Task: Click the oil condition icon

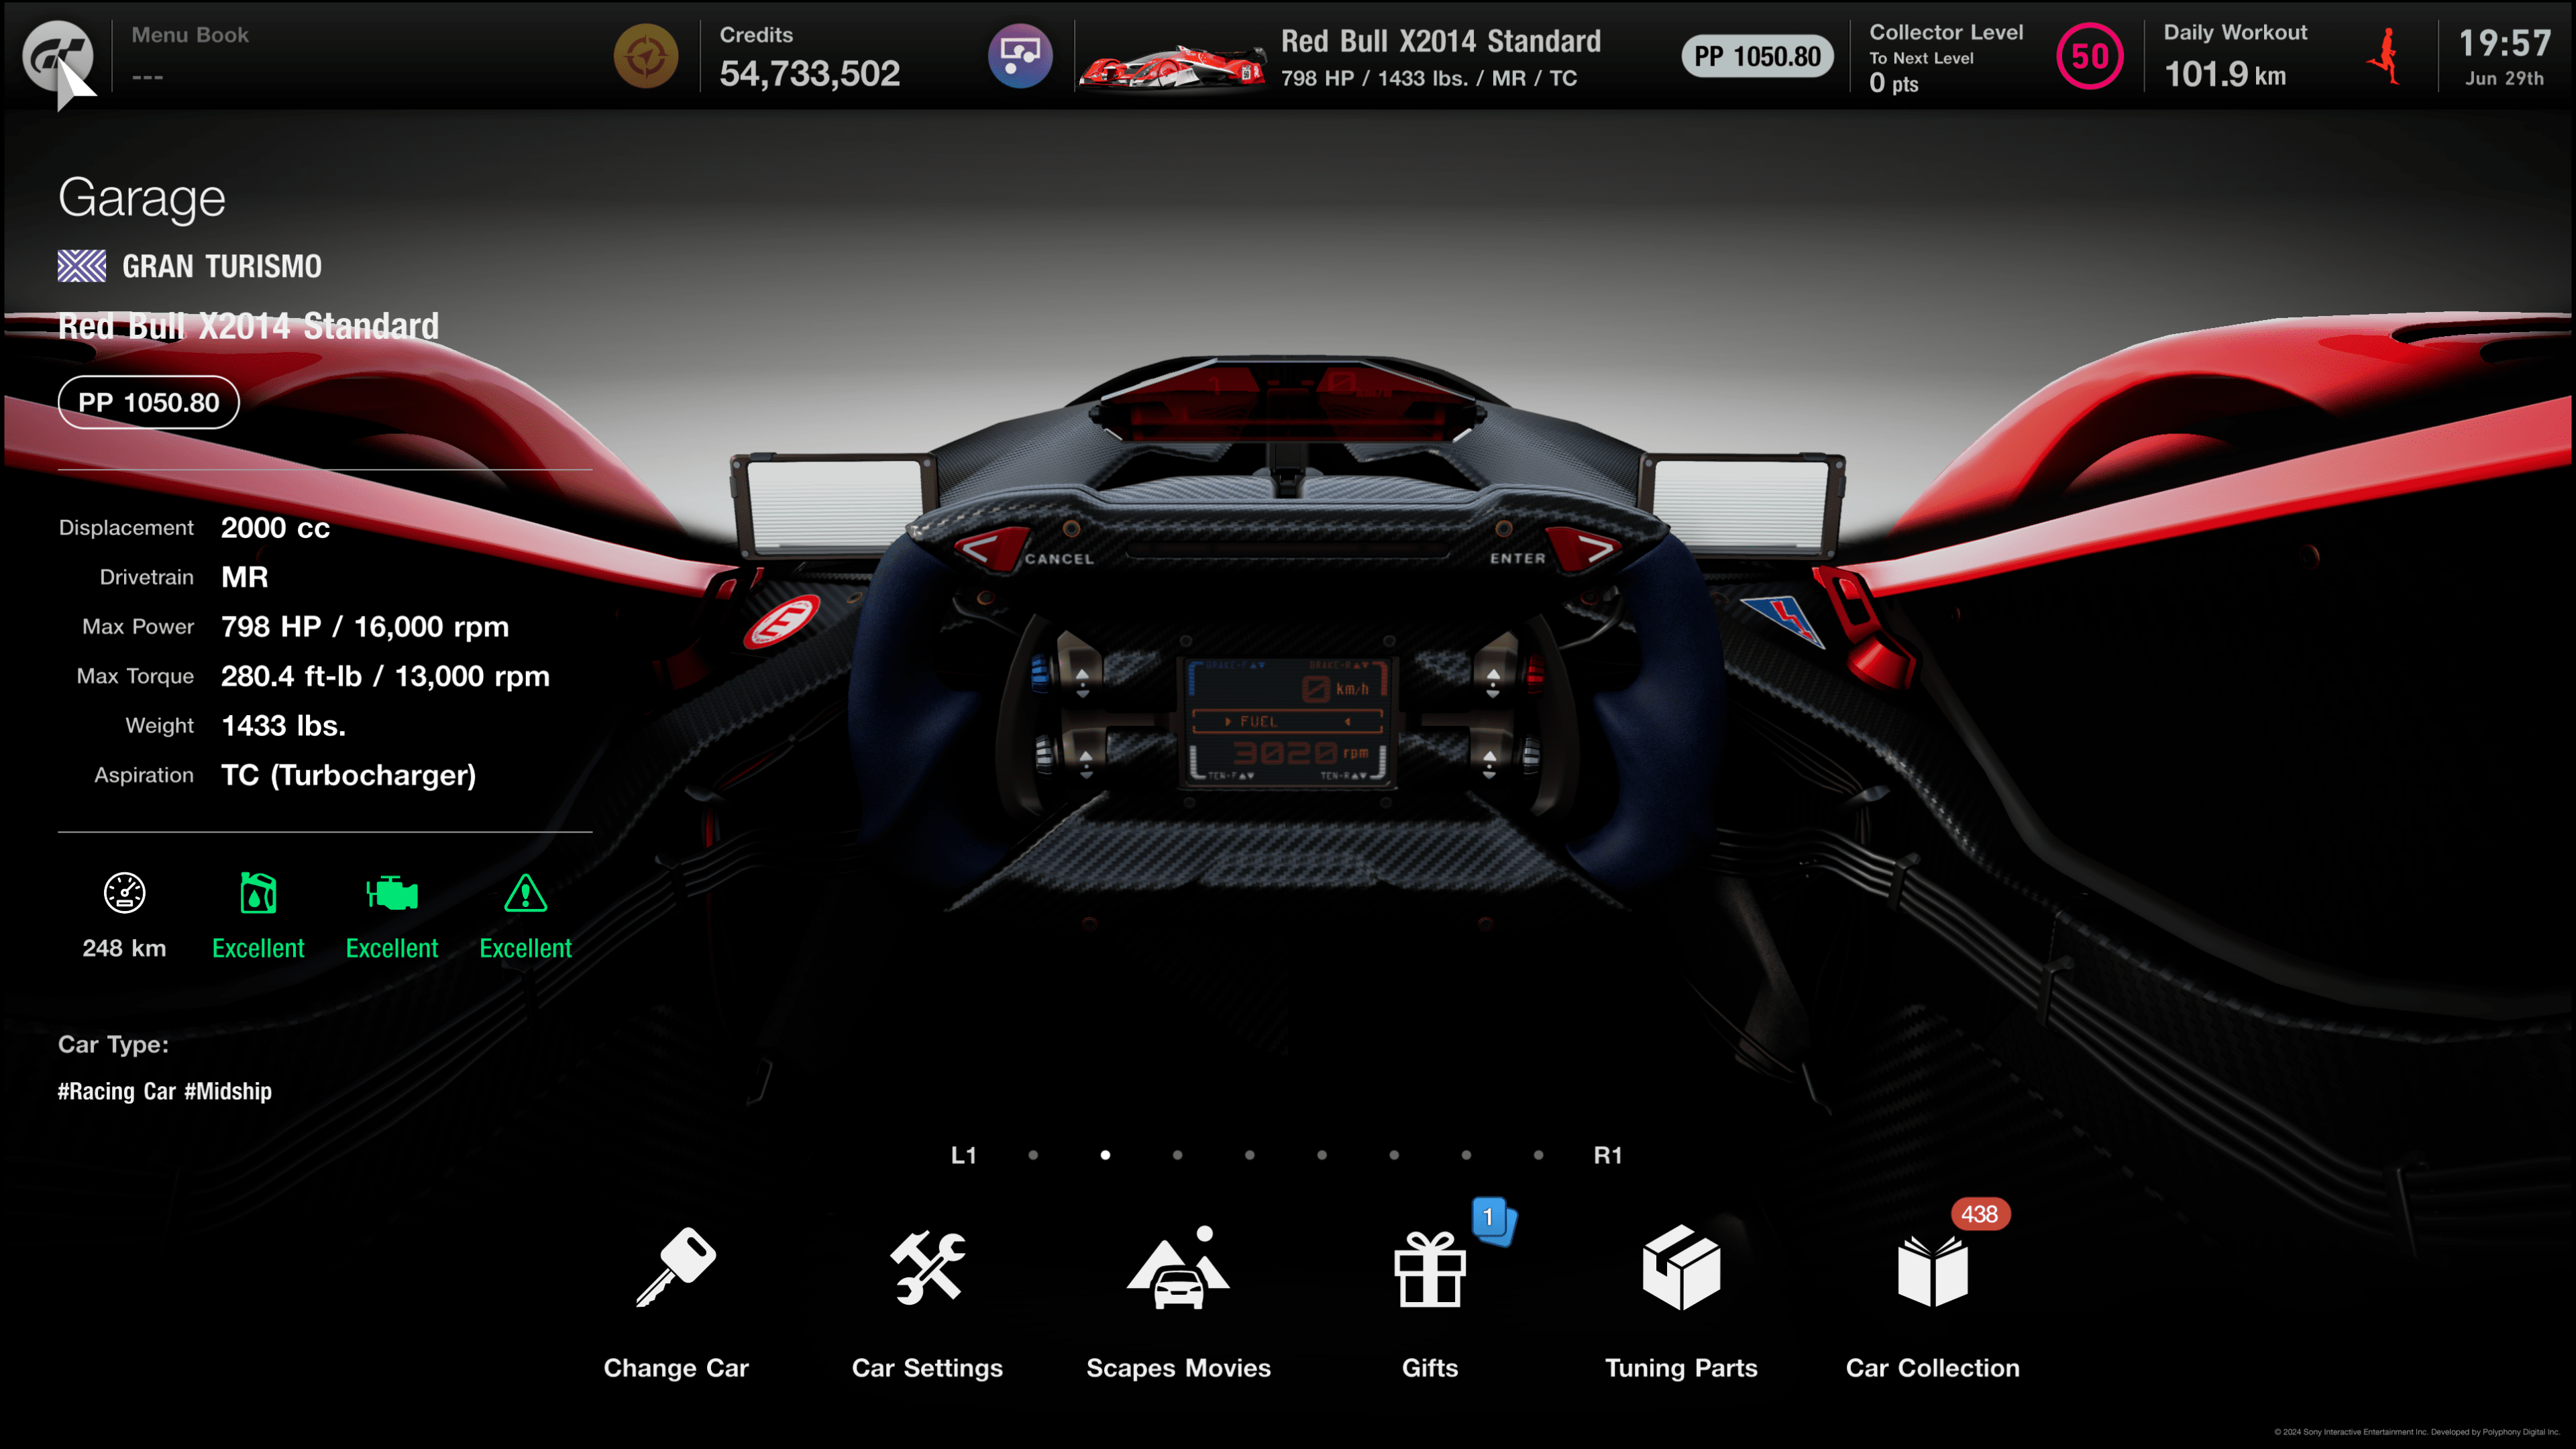Action: 258,892
